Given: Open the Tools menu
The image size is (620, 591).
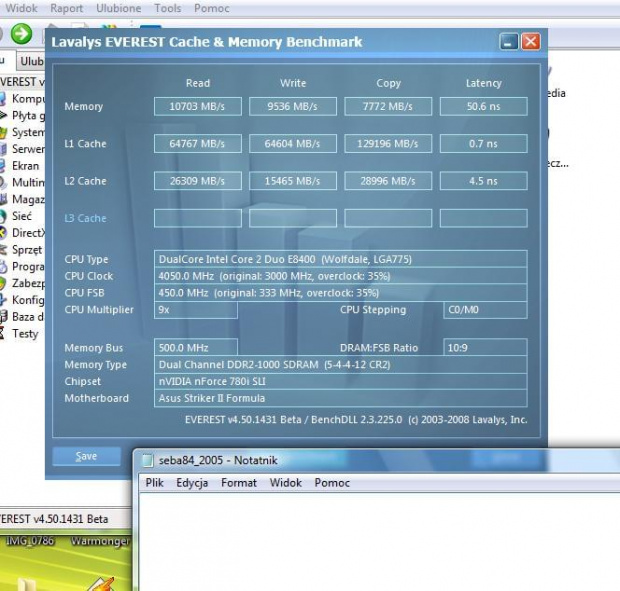Looking at the screenshot, I should click(168, 8).
